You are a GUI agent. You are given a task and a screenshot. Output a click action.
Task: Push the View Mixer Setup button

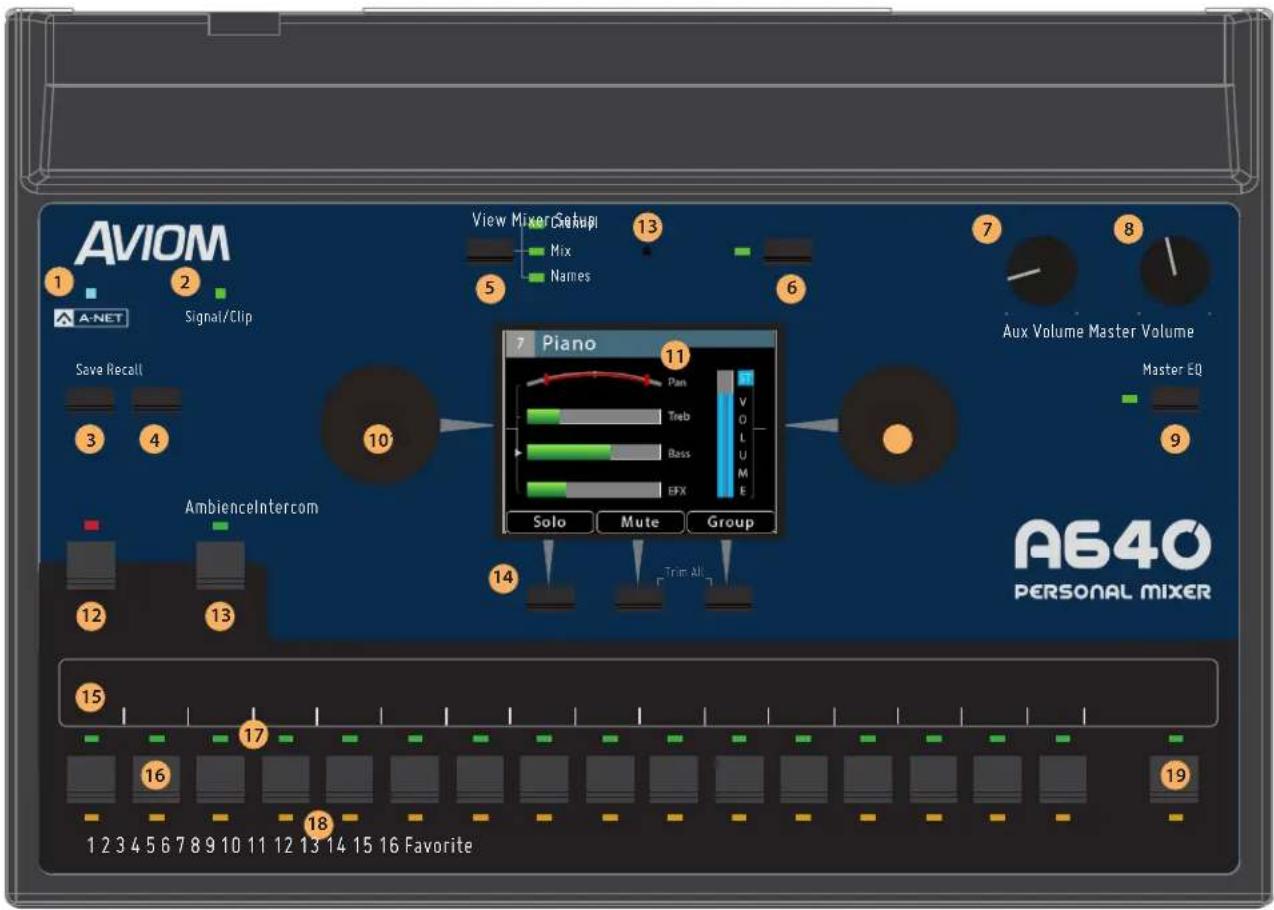point(490,251)
